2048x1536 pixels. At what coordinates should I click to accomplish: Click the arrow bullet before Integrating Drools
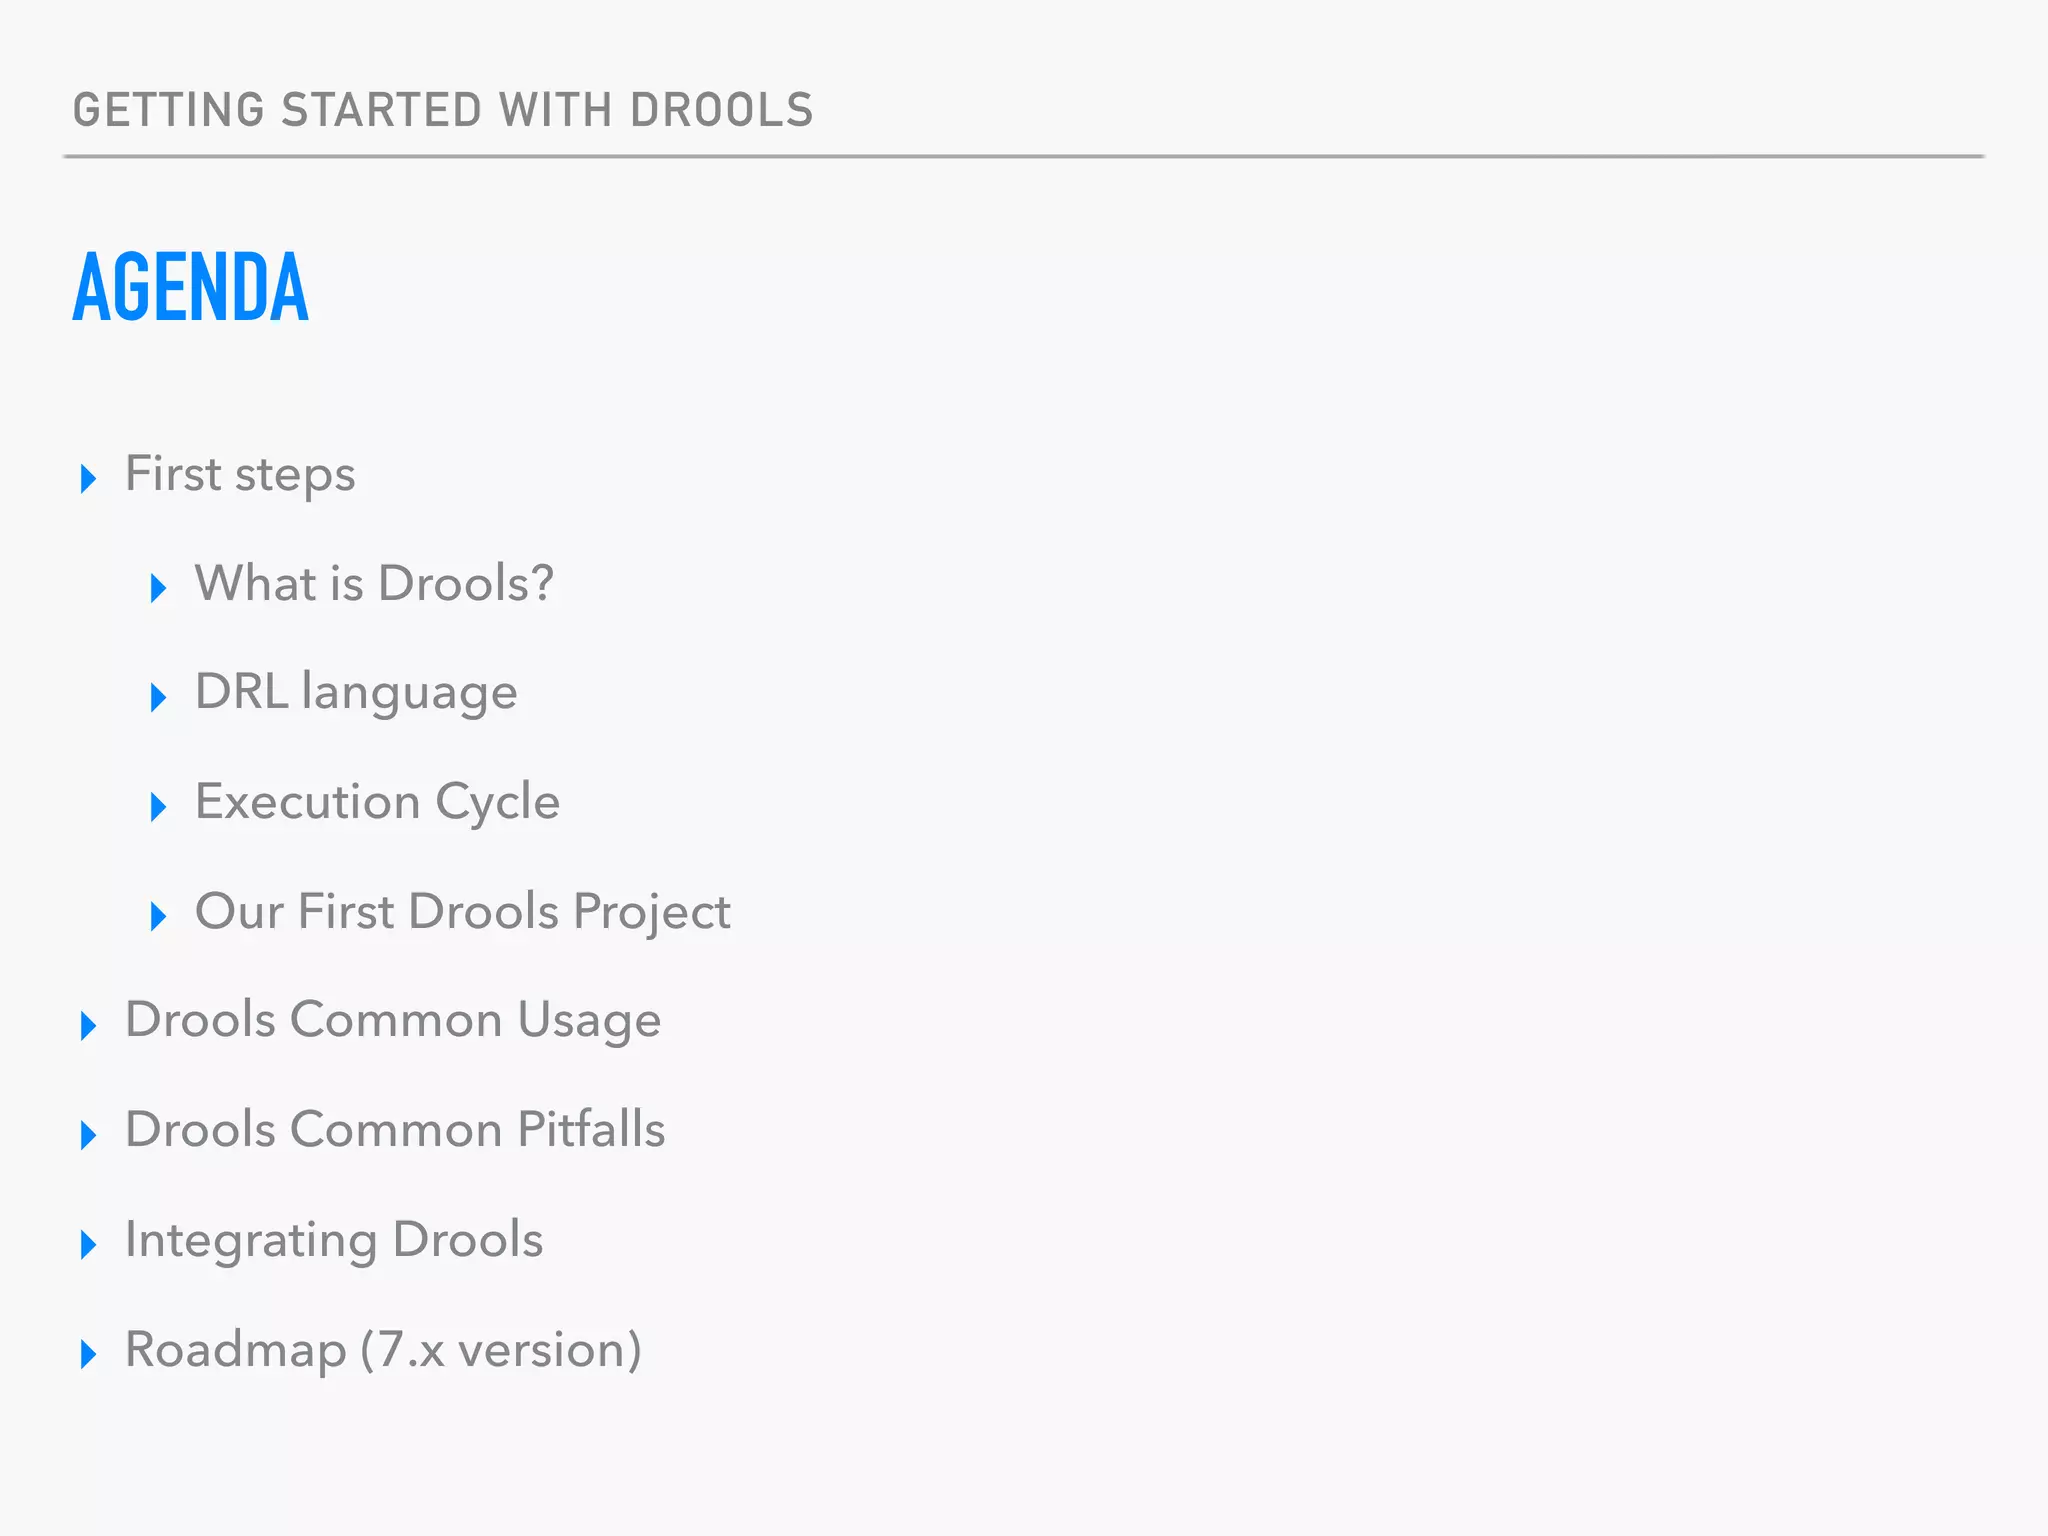point(88,1244)
